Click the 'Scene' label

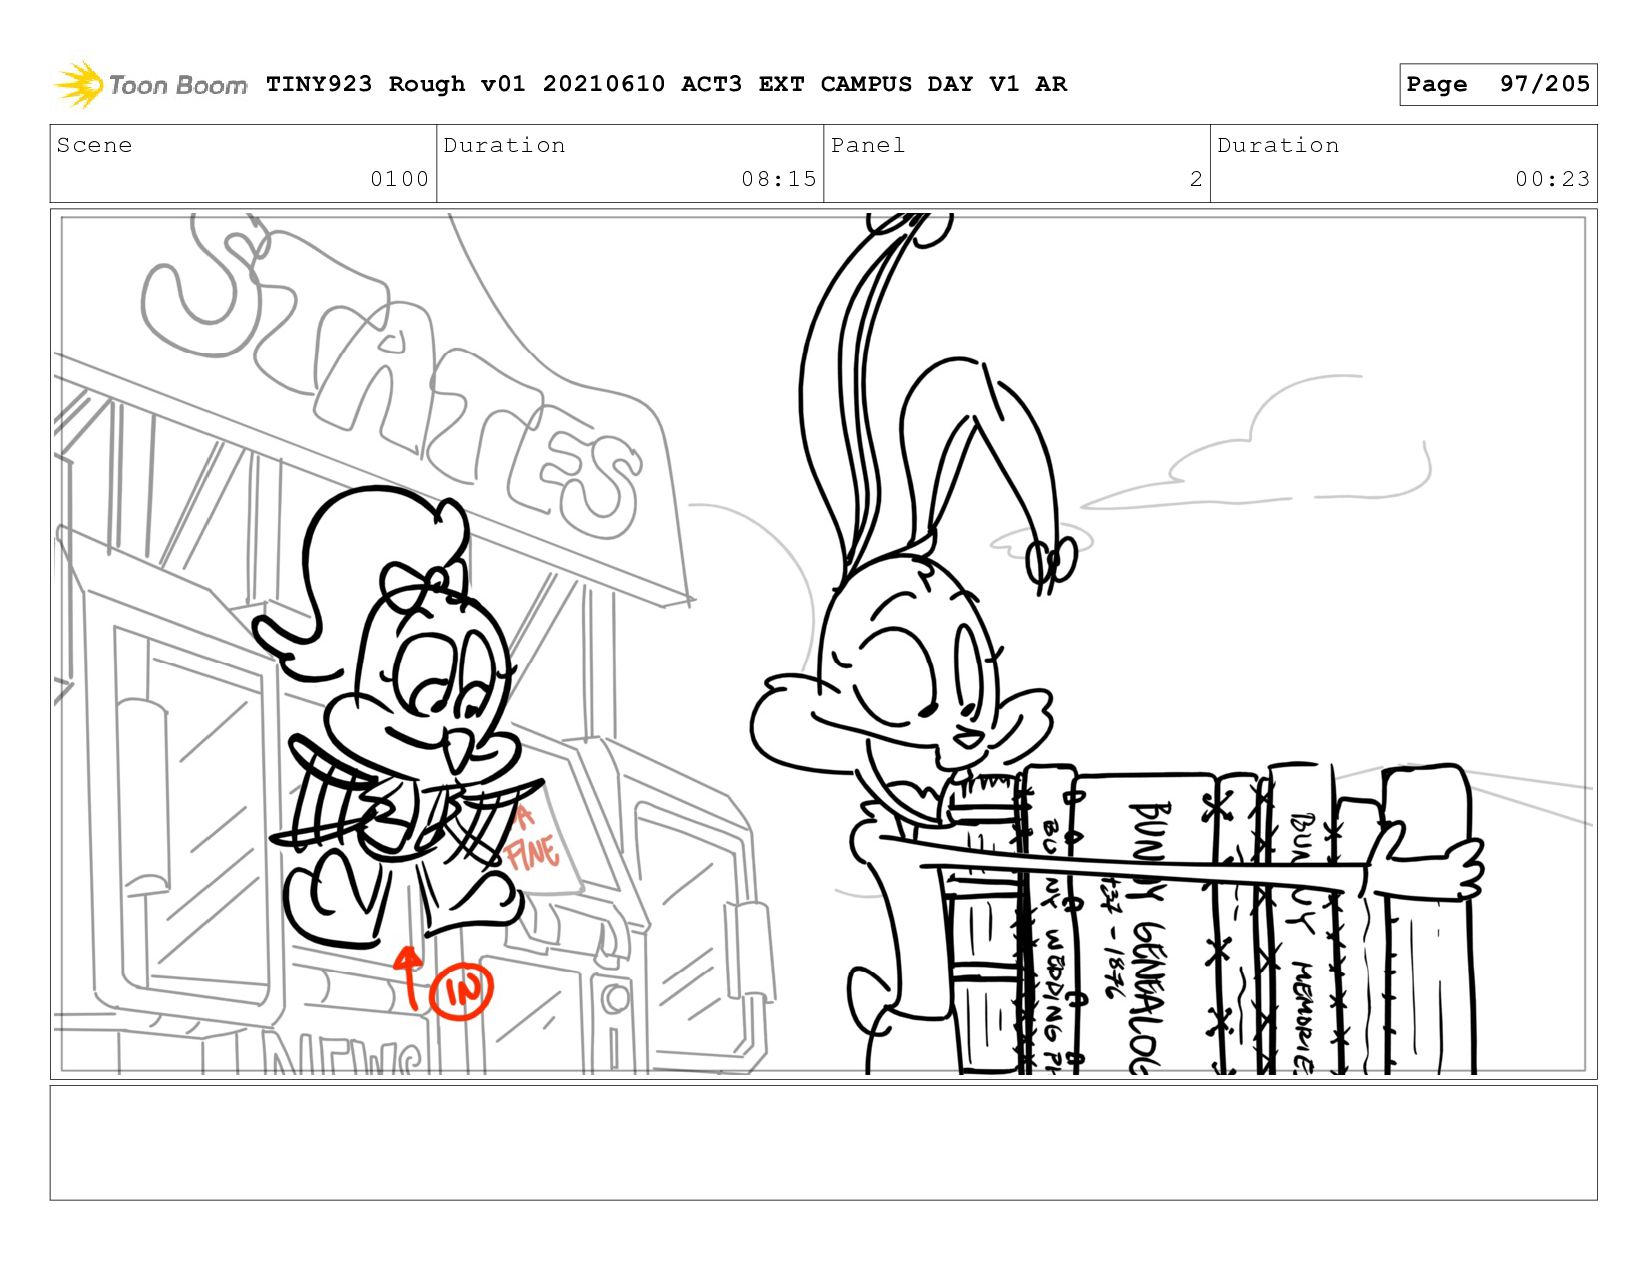[94, 145]
